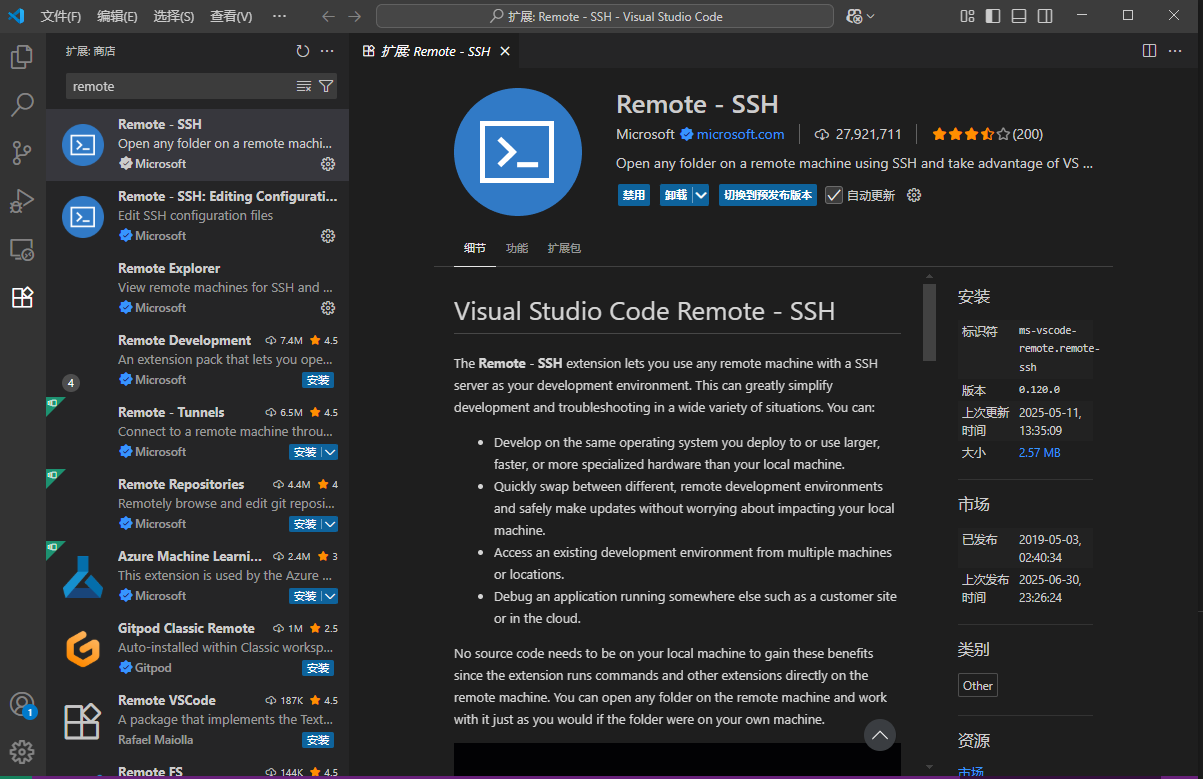
Task: Expand install options for Azure Machine Learning extension
Action: 331,595
